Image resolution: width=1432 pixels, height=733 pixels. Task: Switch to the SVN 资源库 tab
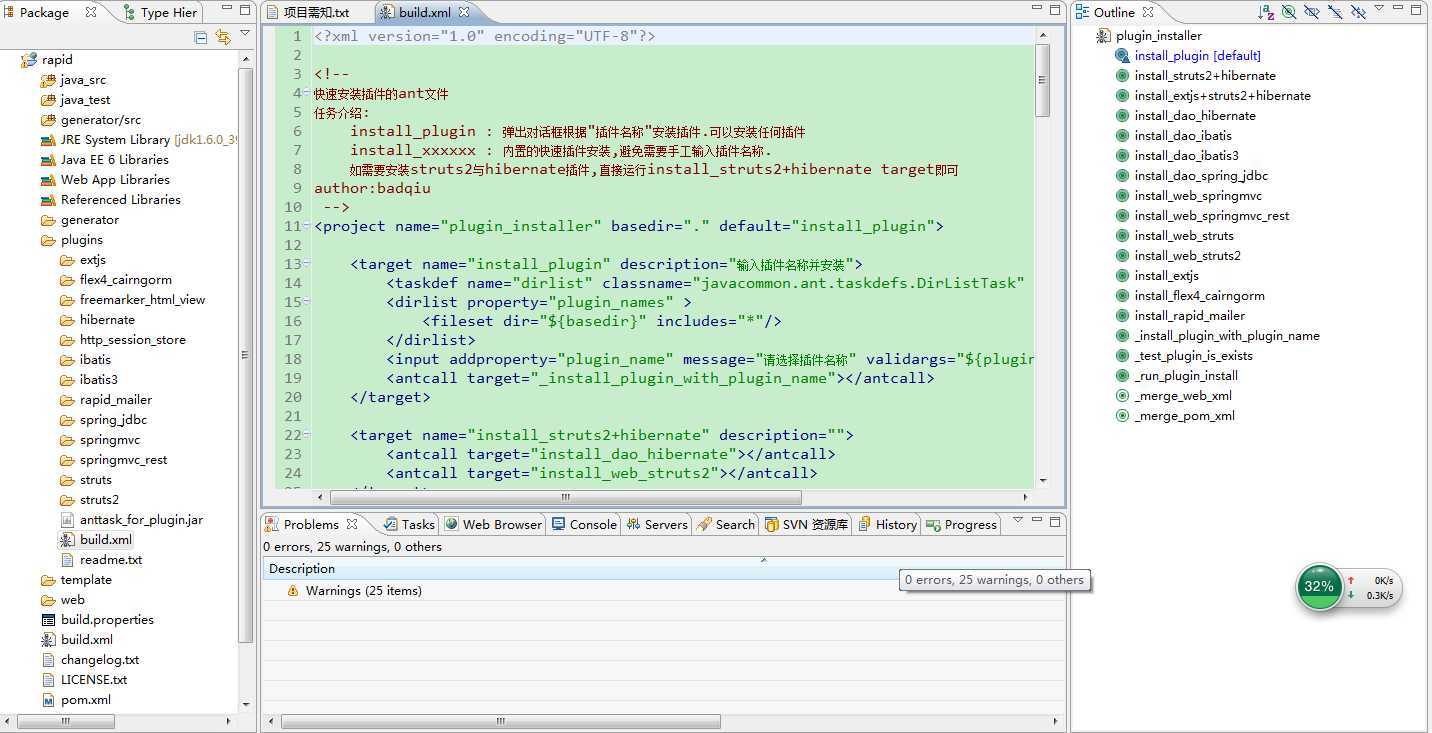(x=806, y=524)
